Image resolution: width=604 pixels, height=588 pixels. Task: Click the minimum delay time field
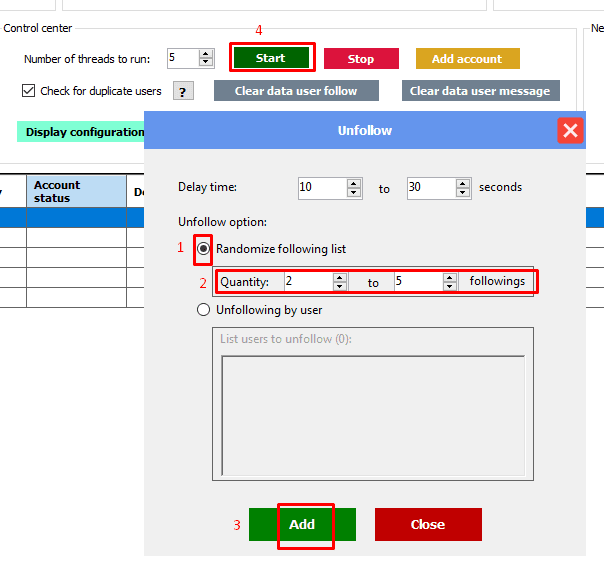[321, 187]
